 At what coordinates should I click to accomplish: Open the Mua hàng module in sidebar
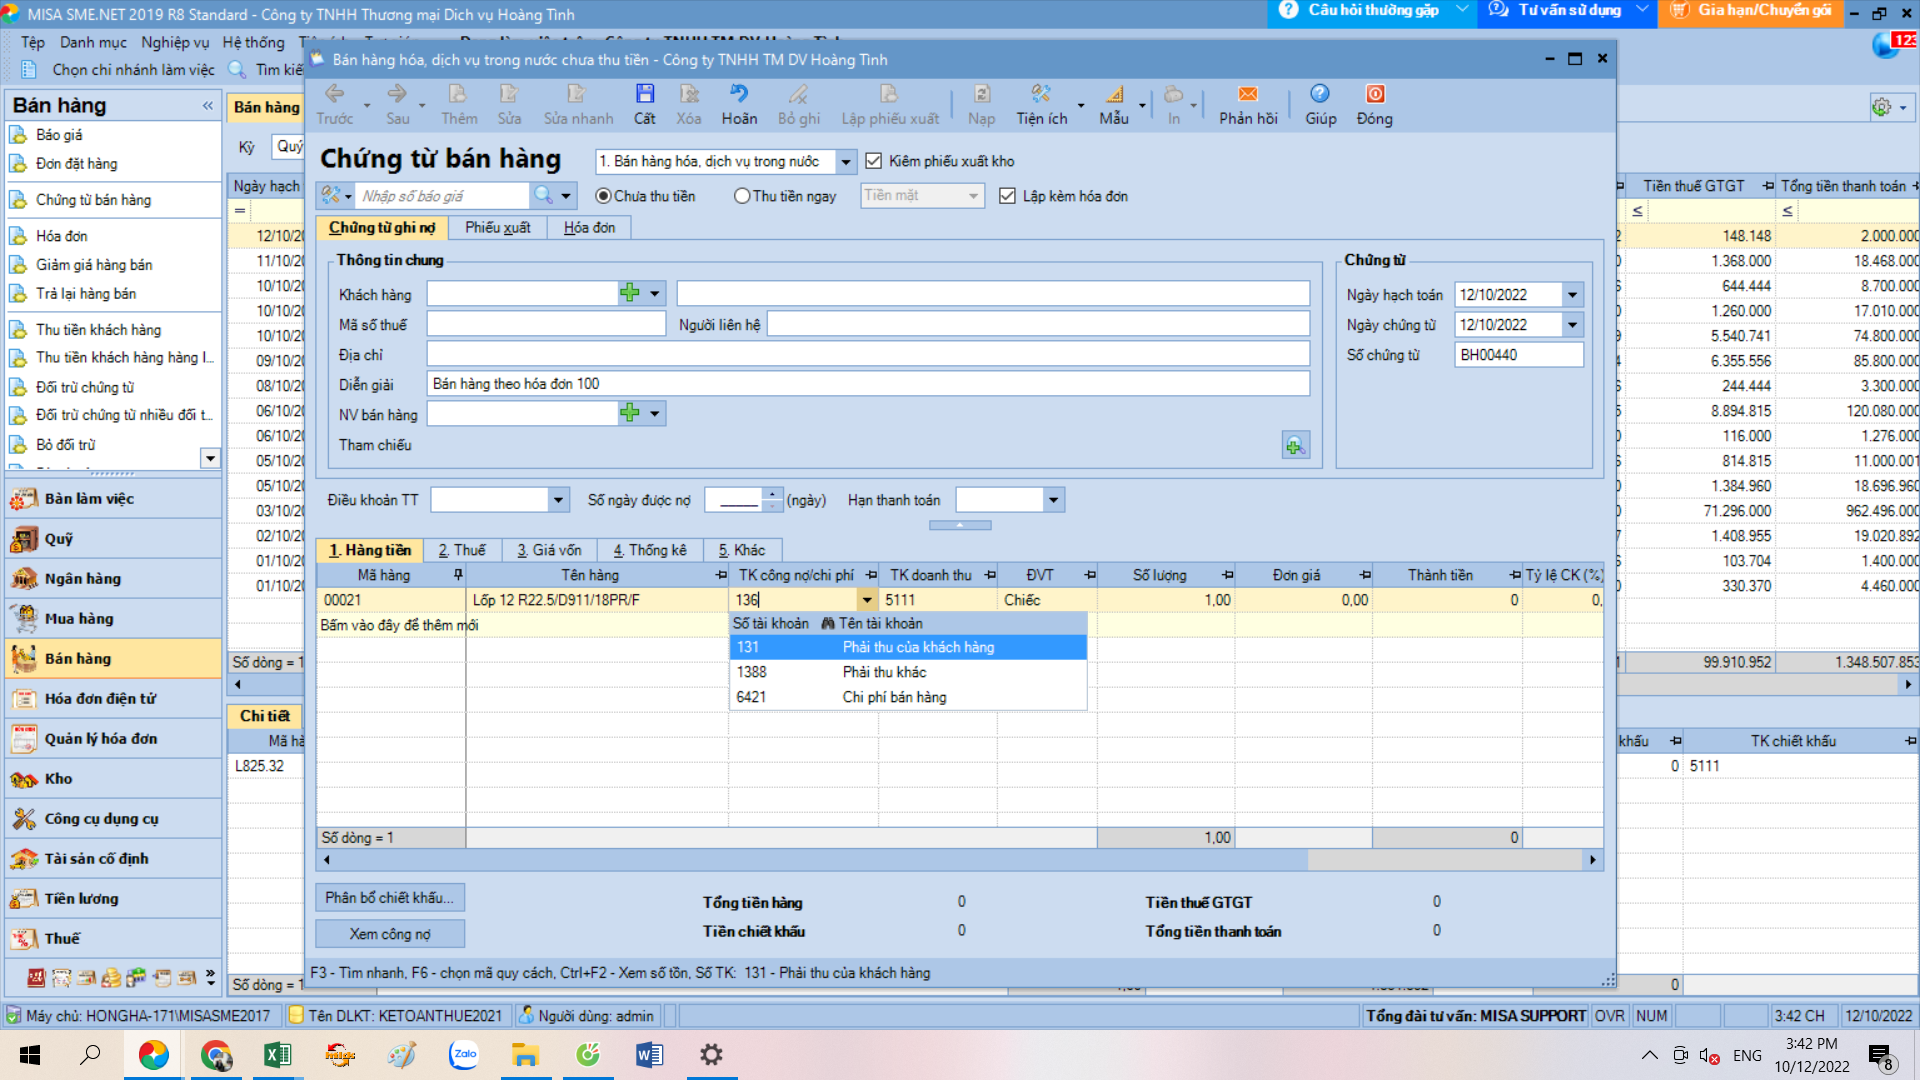113,618
